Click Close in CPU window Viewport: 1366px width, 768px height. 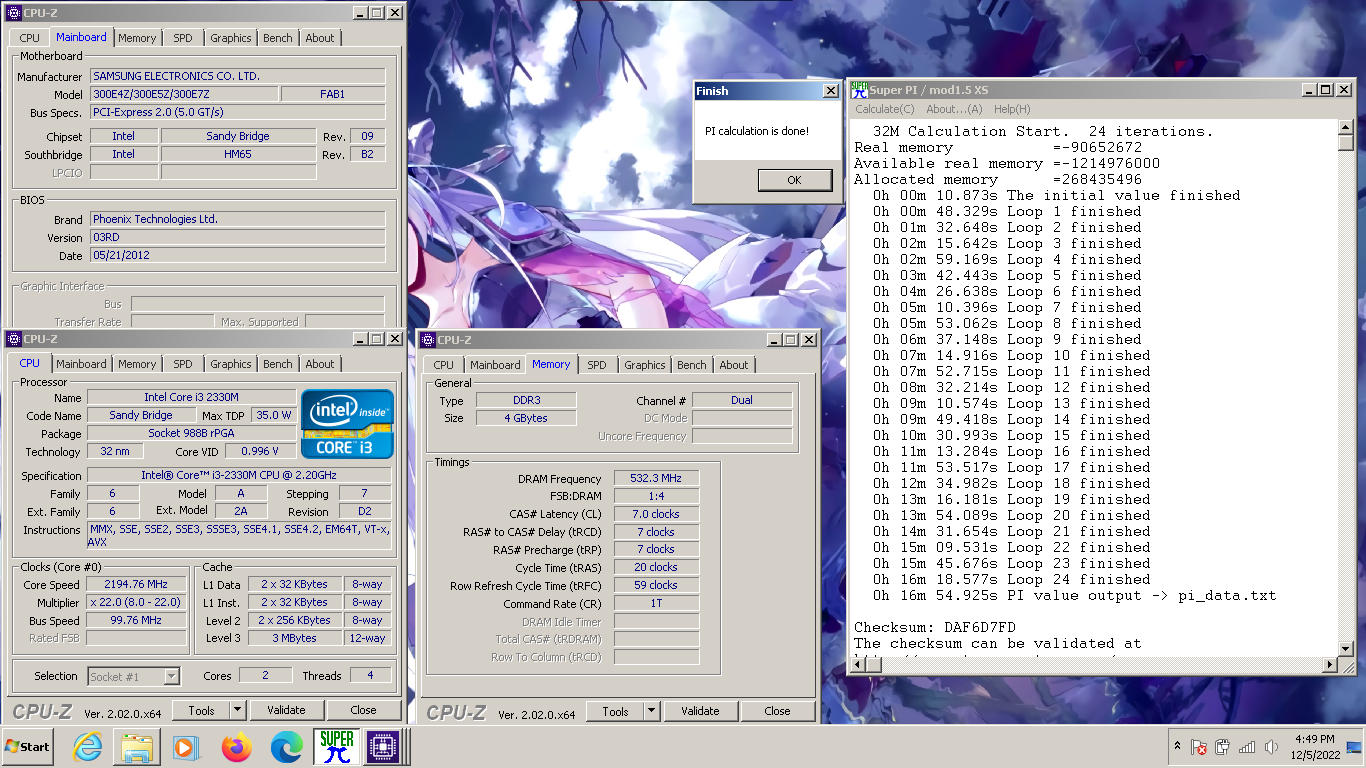(364, 710)
